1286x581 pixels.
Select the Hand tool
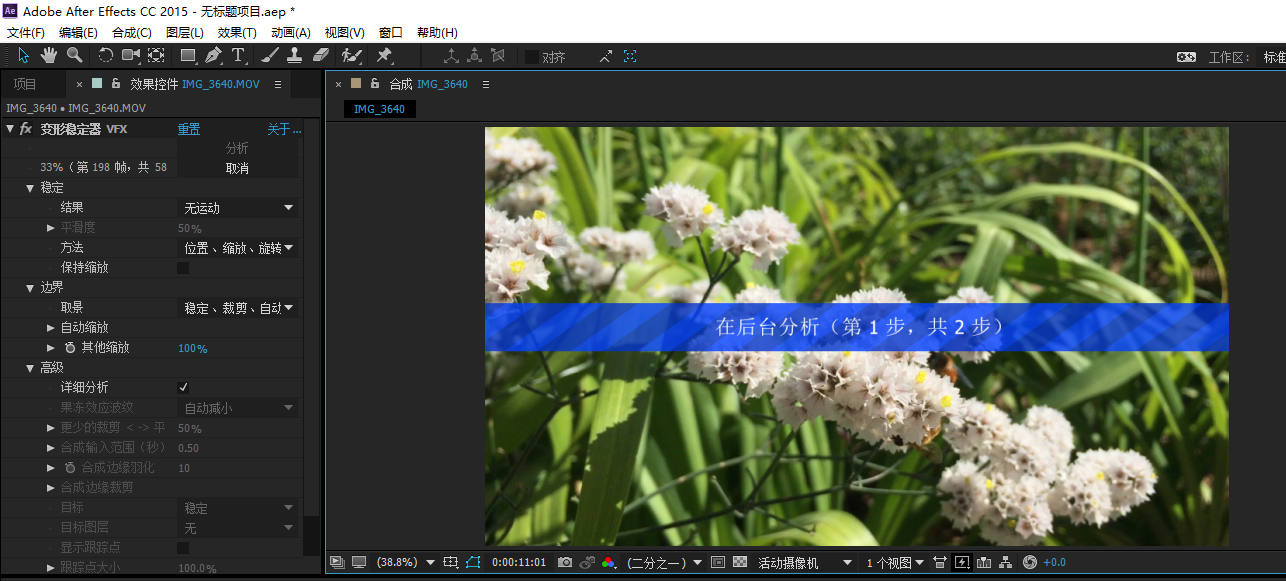click(x=48, y=55)
